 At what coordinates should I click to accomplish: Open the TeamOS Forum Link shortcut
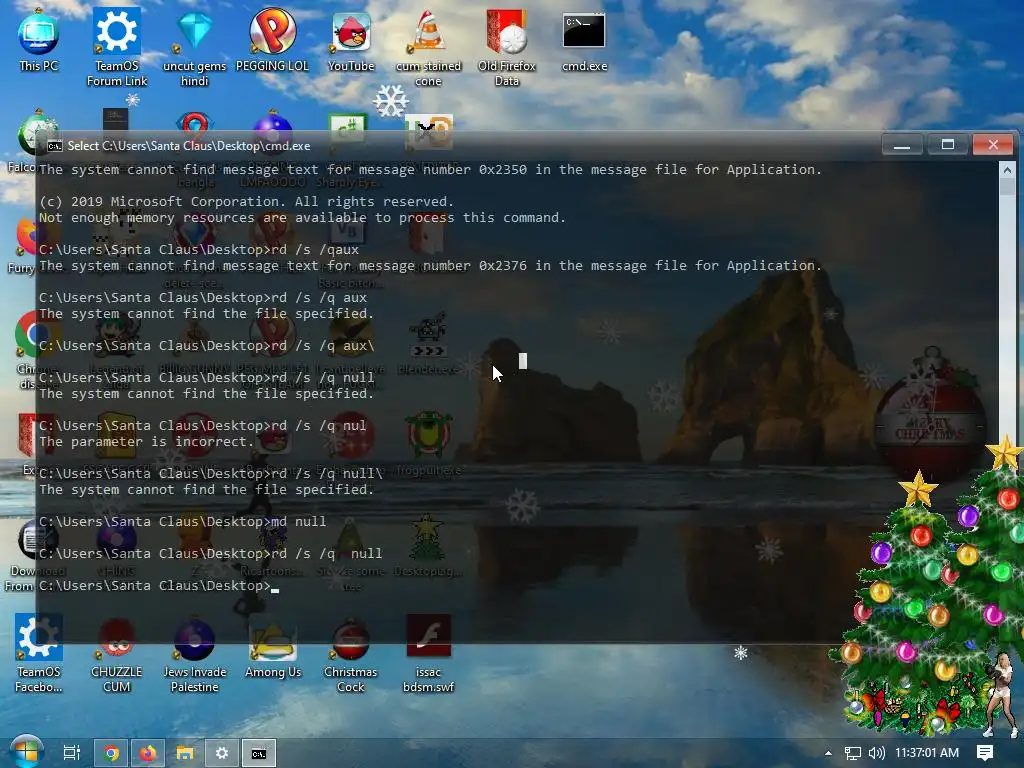pos(117,46)
